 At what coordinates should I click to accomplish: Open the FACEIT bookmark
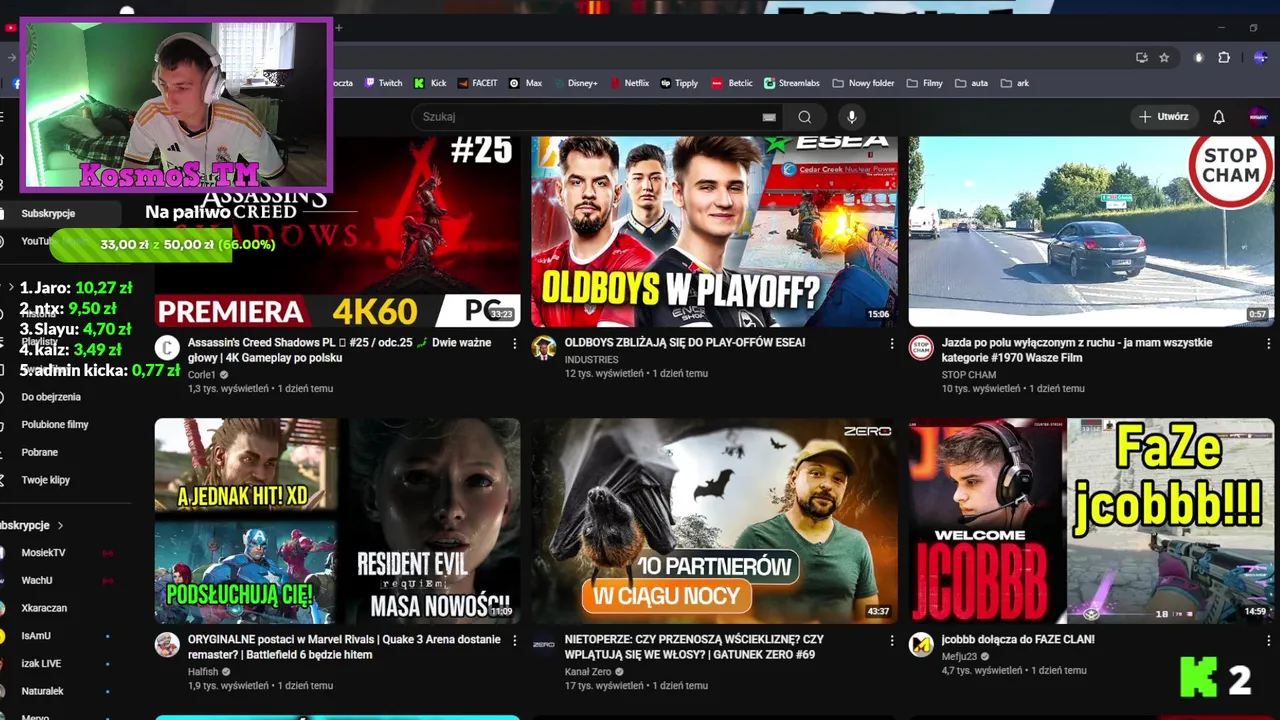click(477, 83)
